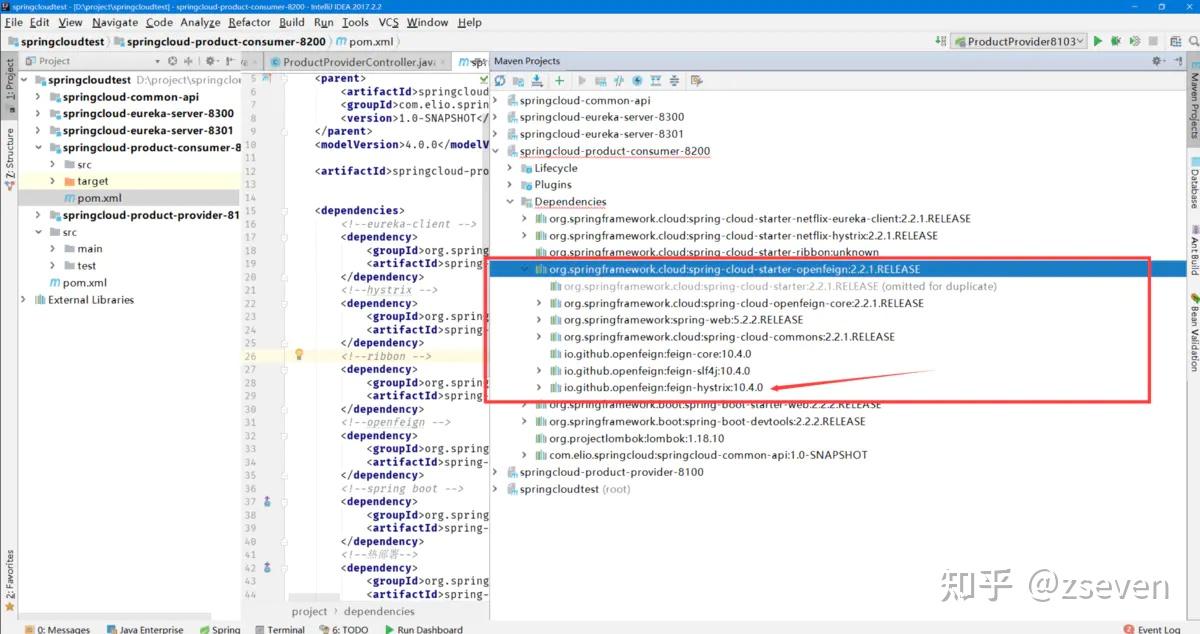Toggle the Favorites tool window
Image resolution: width=1200 pixels, height=634 pixels.
point(8,575)
